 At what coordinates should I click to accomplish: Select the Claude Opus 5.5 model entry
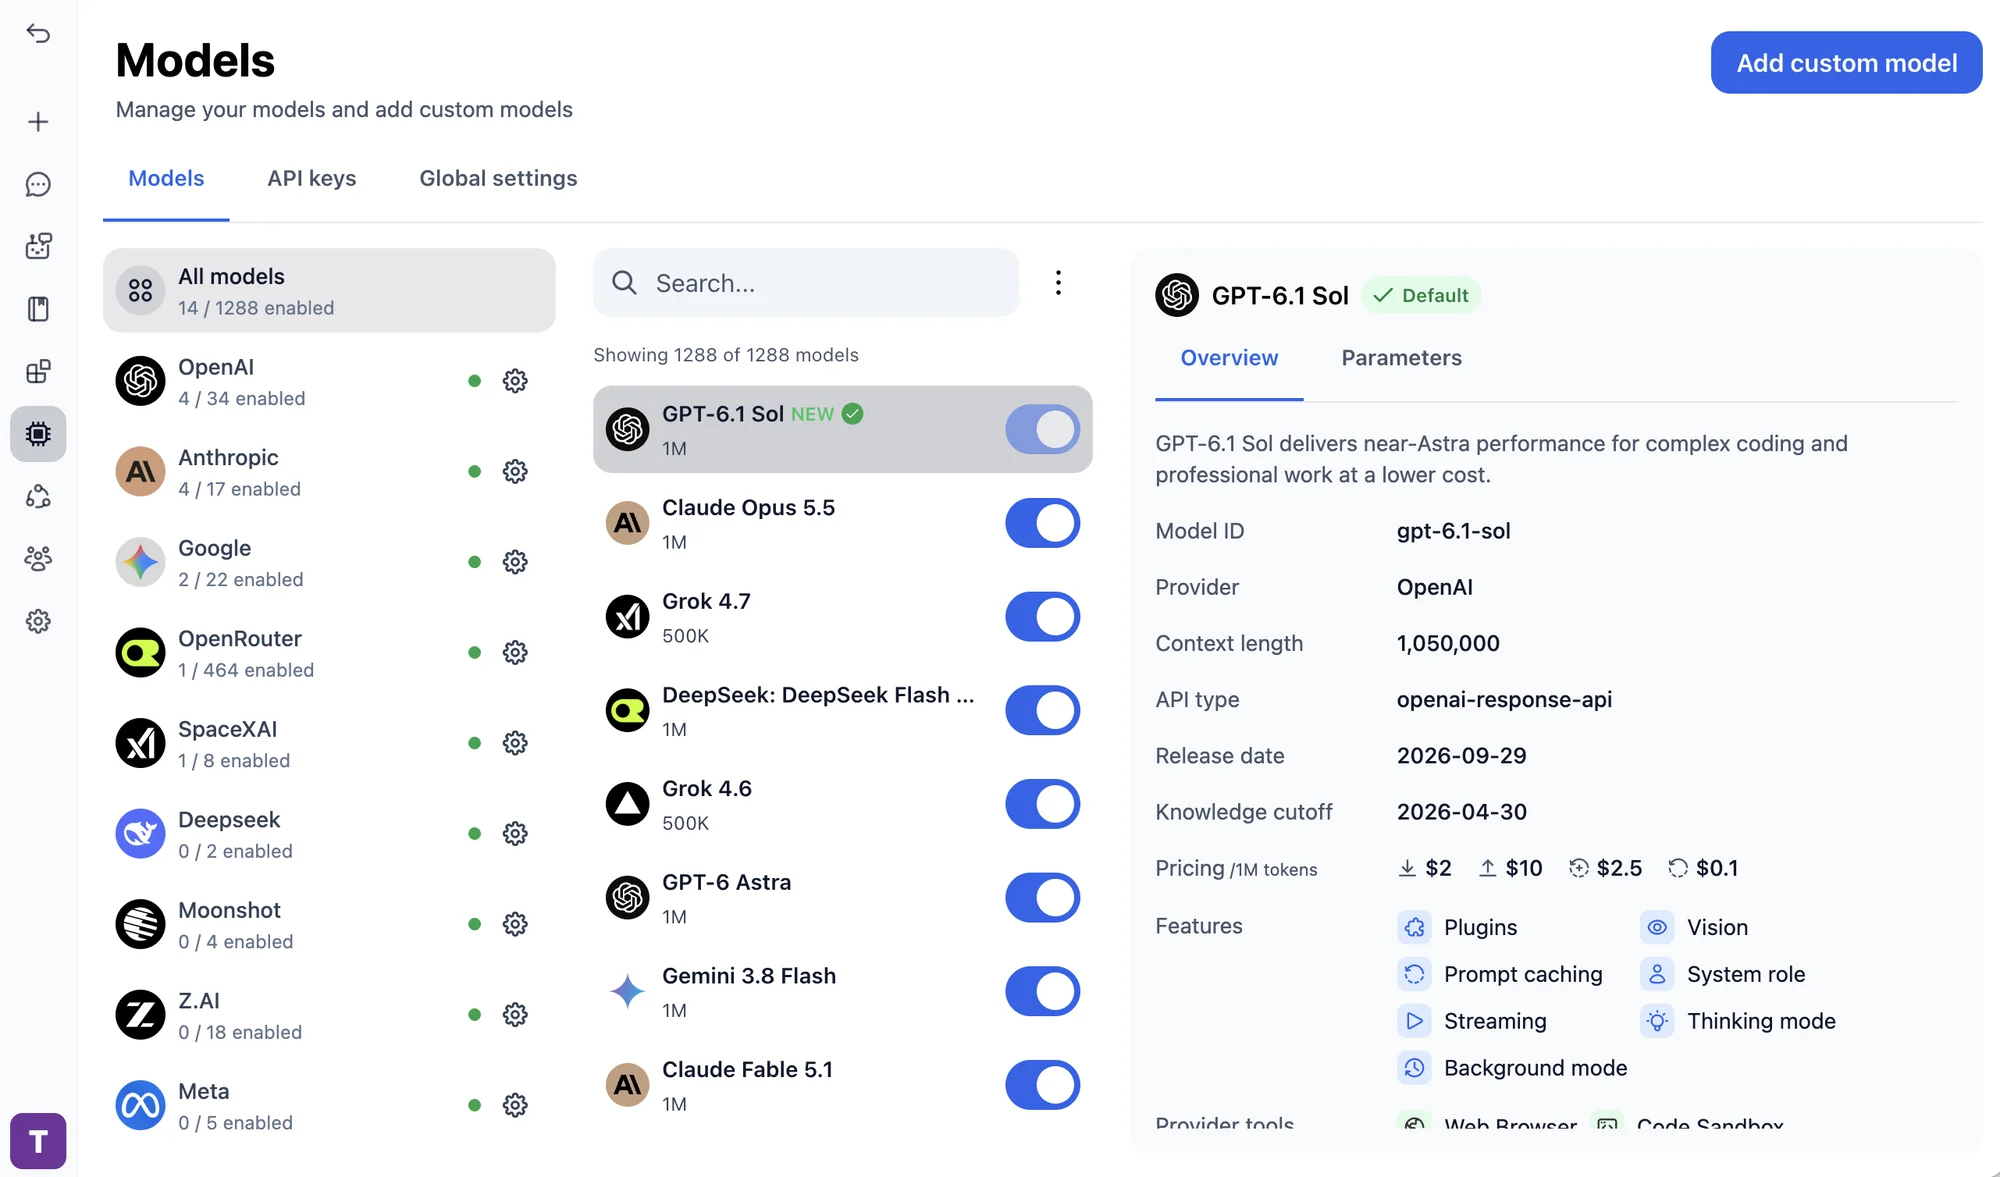[842, 523]
